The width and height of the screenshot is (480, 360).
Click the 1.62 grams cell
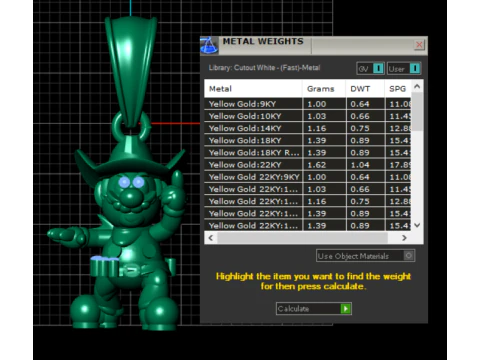pyautogui.click(x=324, y=165)
